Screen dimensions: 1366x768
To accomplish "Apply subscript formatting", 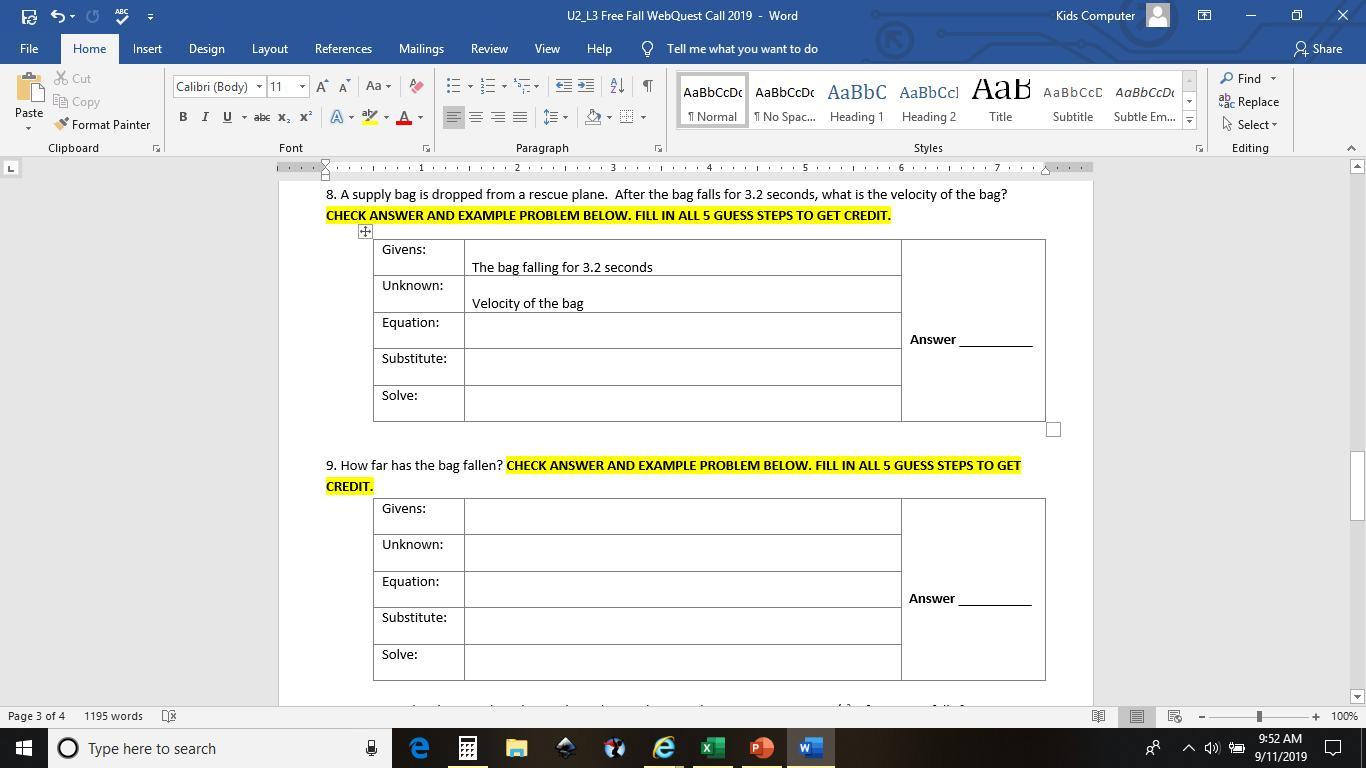I will (284, 118).
